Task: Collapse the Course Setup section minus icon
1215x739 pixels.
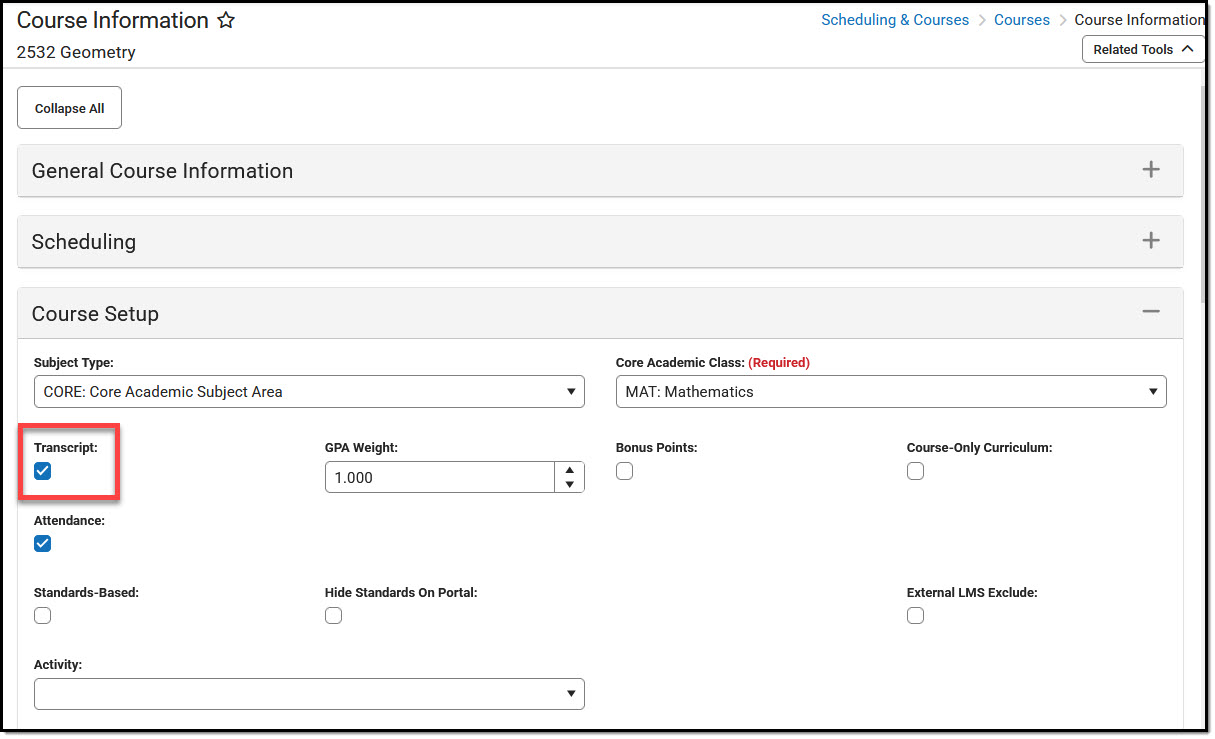Action: point(1151,312)
